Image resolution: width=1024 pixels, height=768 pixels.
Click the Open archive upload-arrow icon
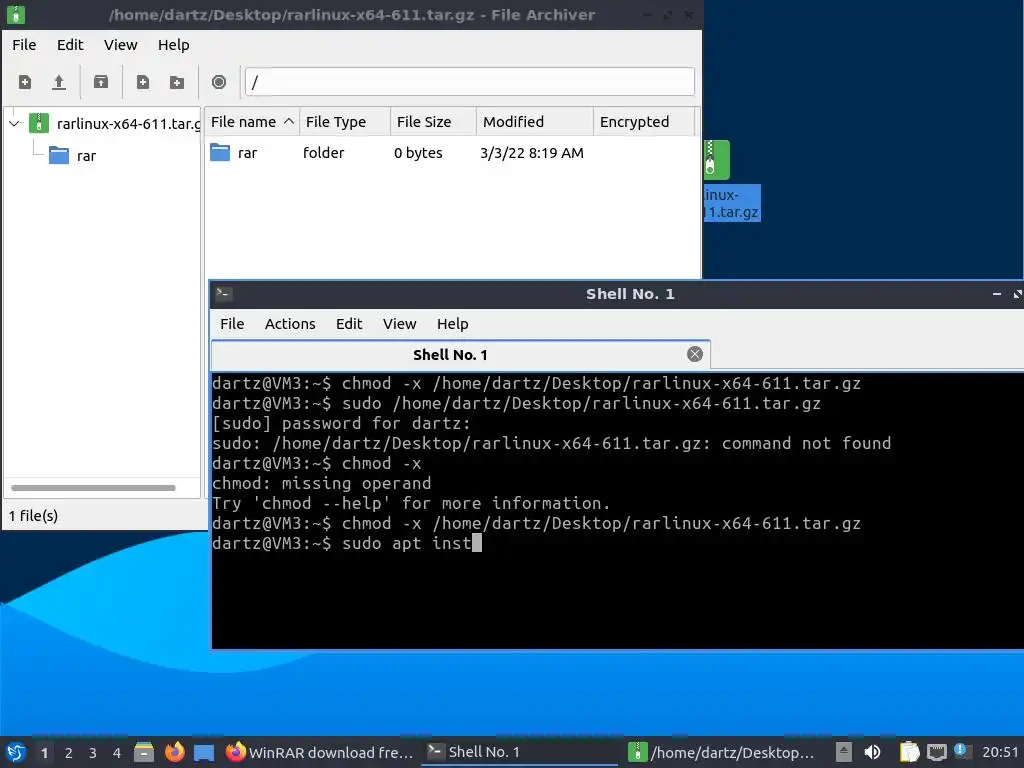59,82
